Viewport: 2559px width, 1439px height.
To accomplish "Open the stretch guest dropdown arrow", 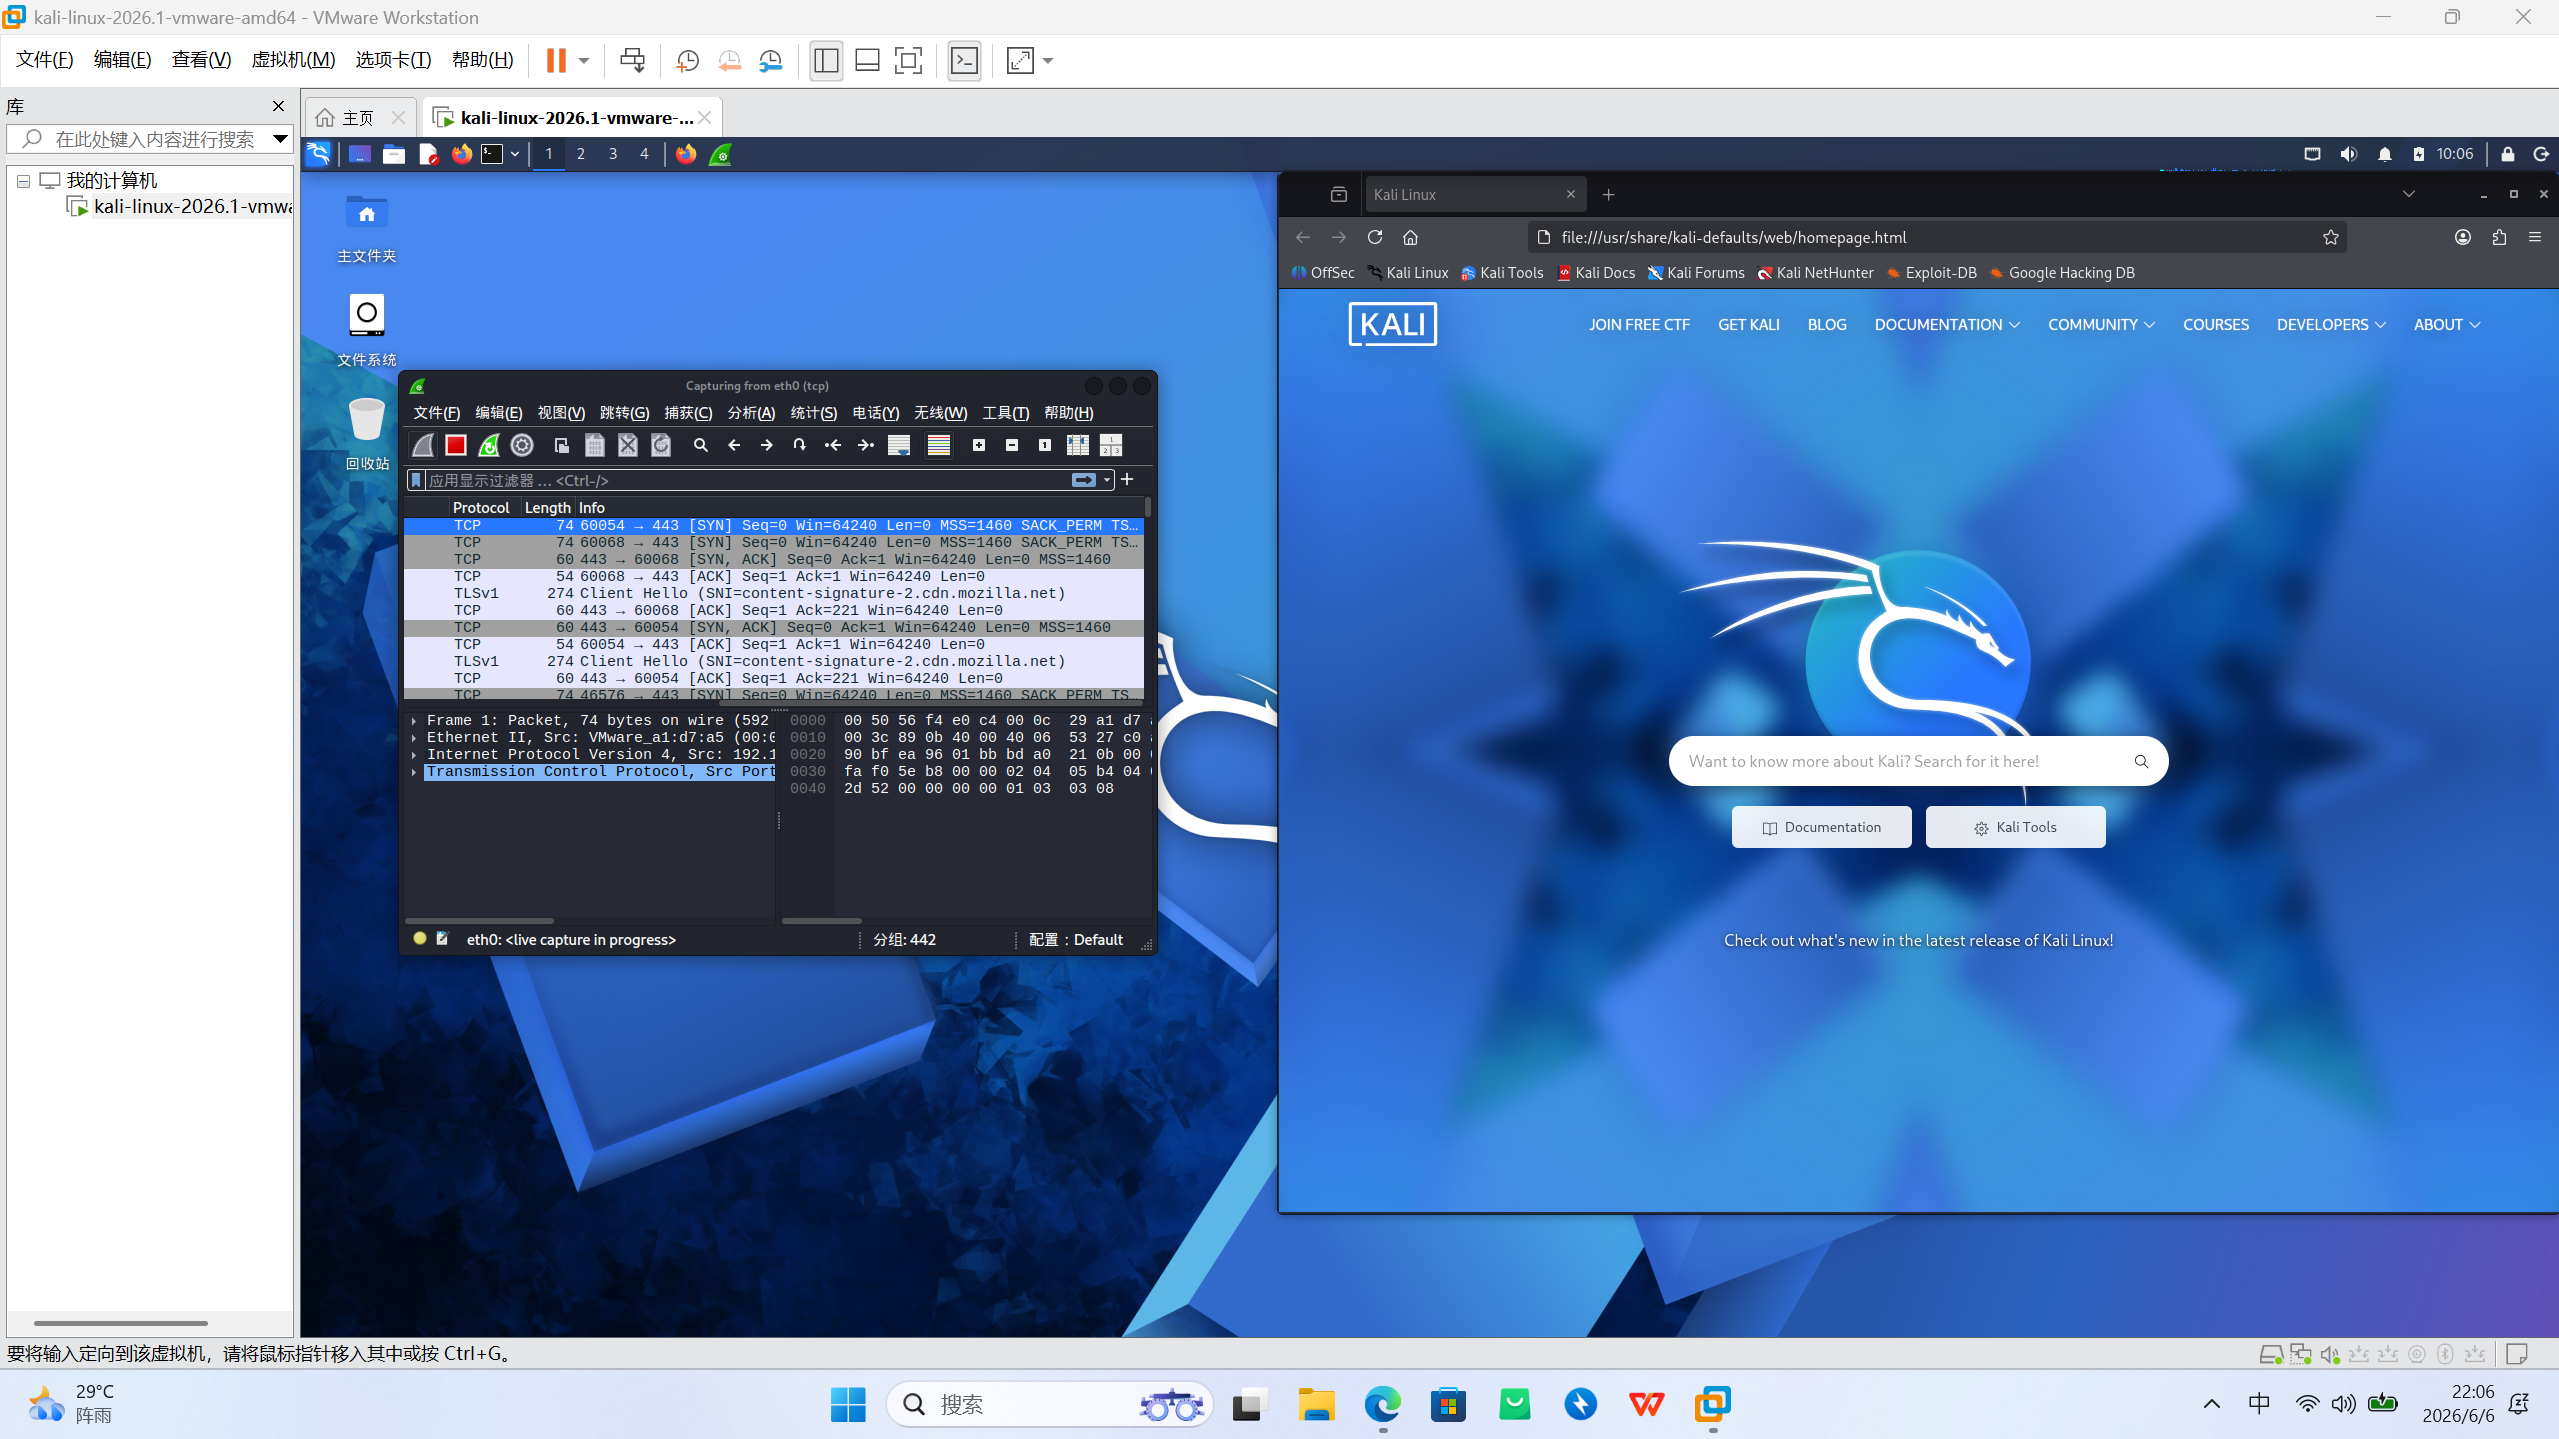I will click(x=1048, y=61).
